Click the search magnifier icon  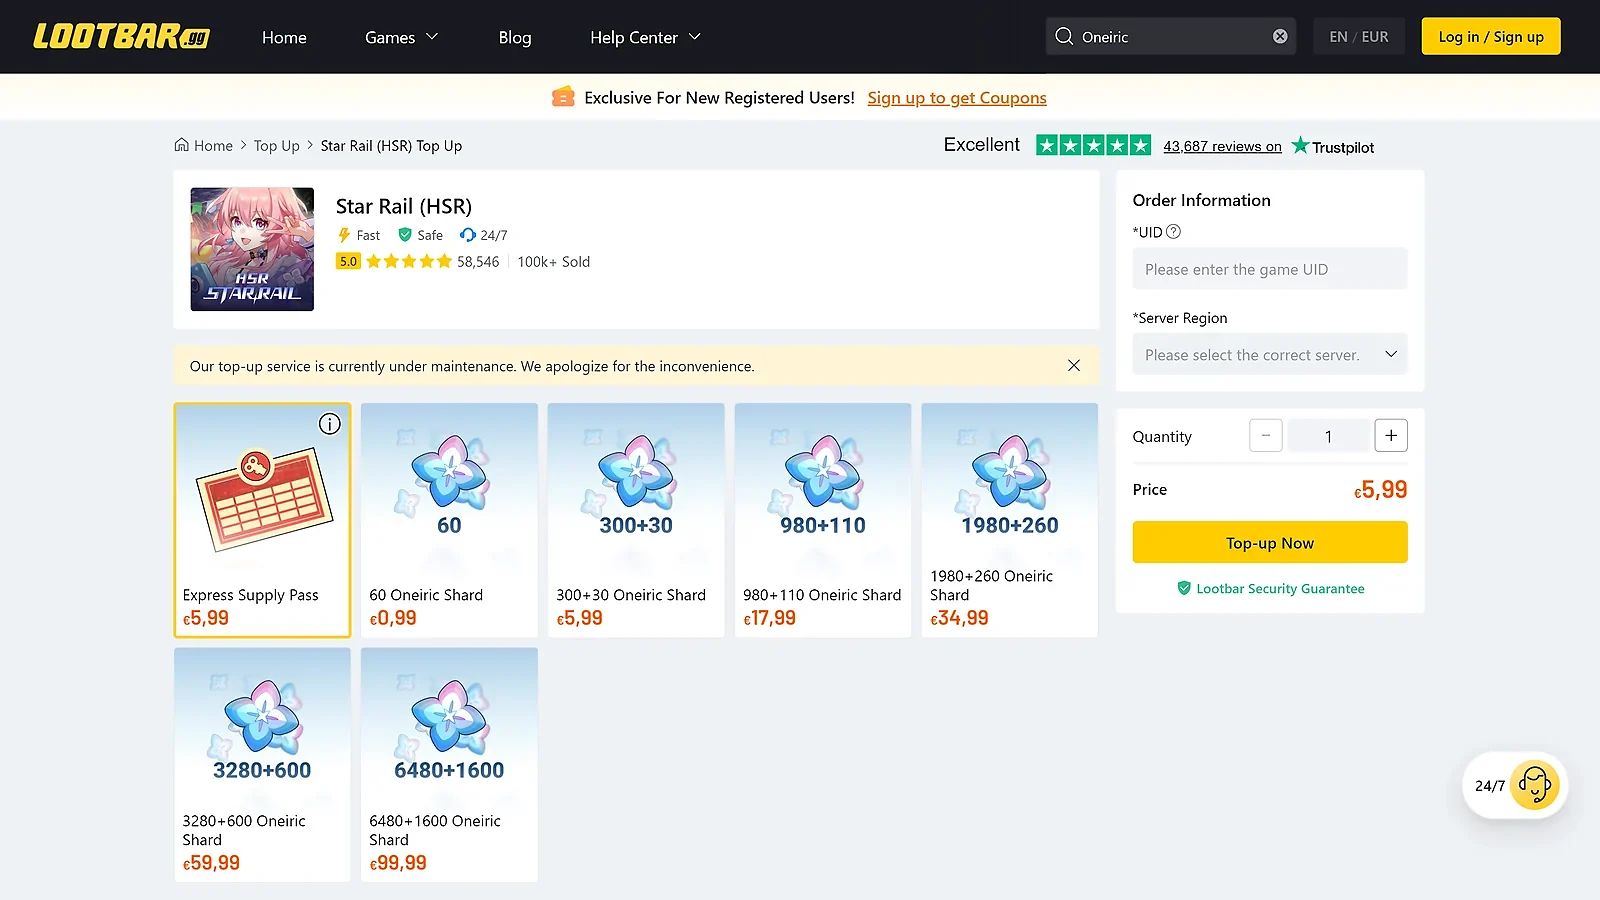(1064, 36)
